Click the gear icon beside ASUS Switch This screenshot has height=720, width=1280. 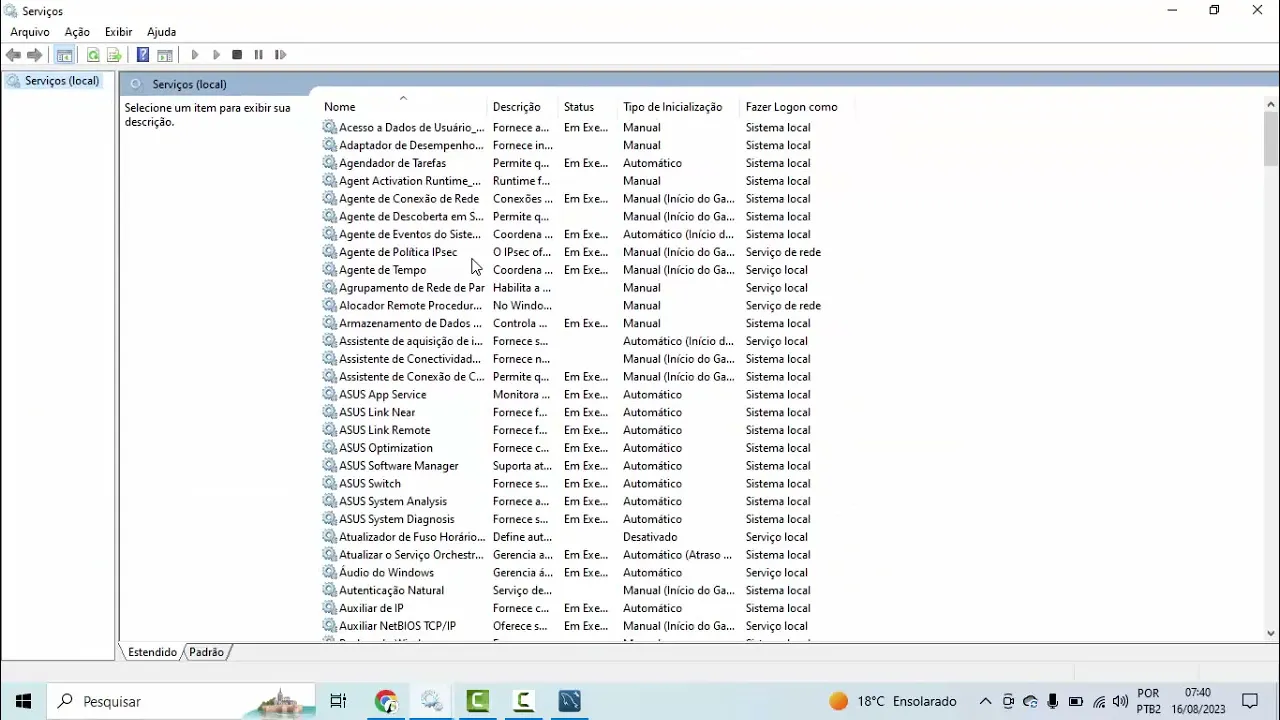click(x=329, y=483)
